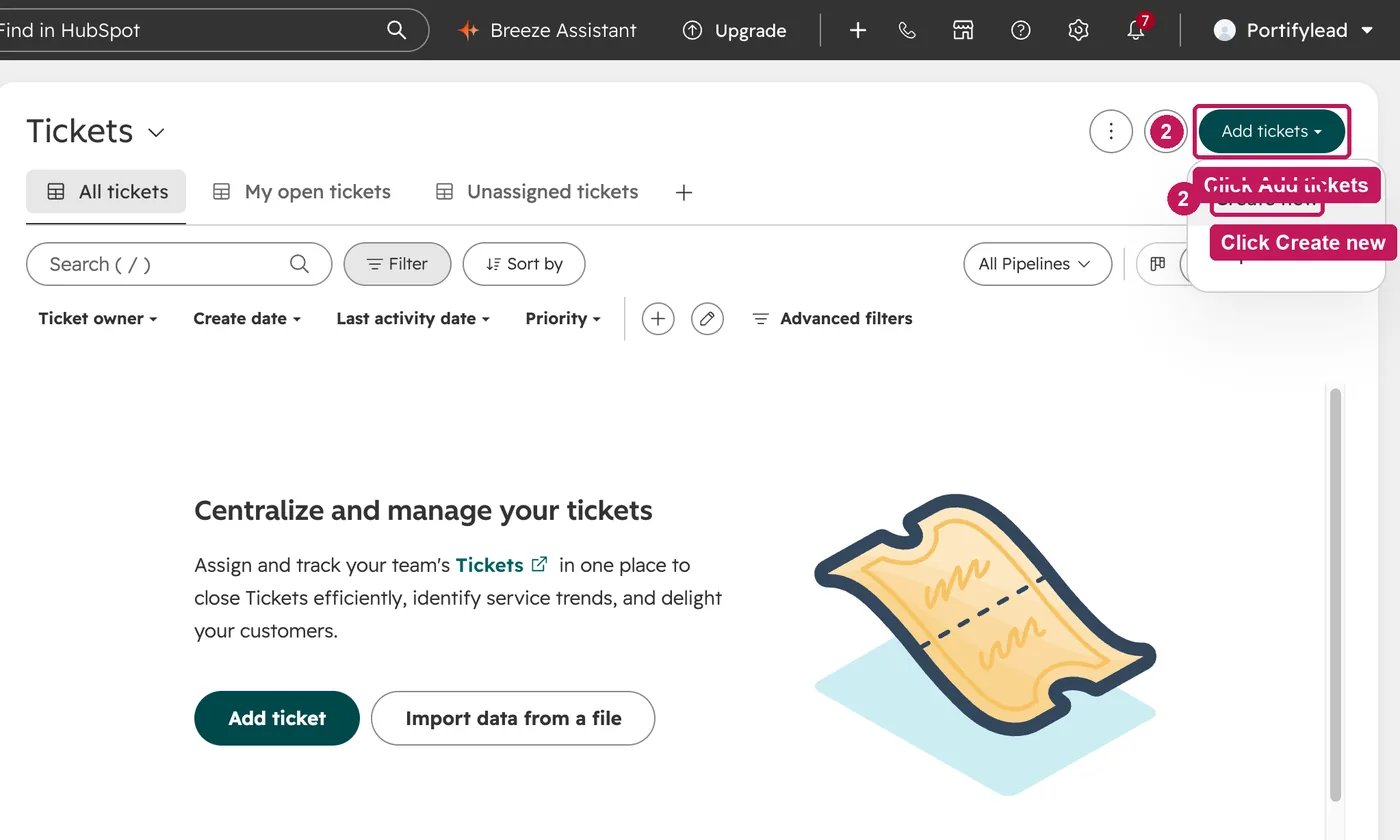Open the Sort by options
1400x840 pixels.
524,264
